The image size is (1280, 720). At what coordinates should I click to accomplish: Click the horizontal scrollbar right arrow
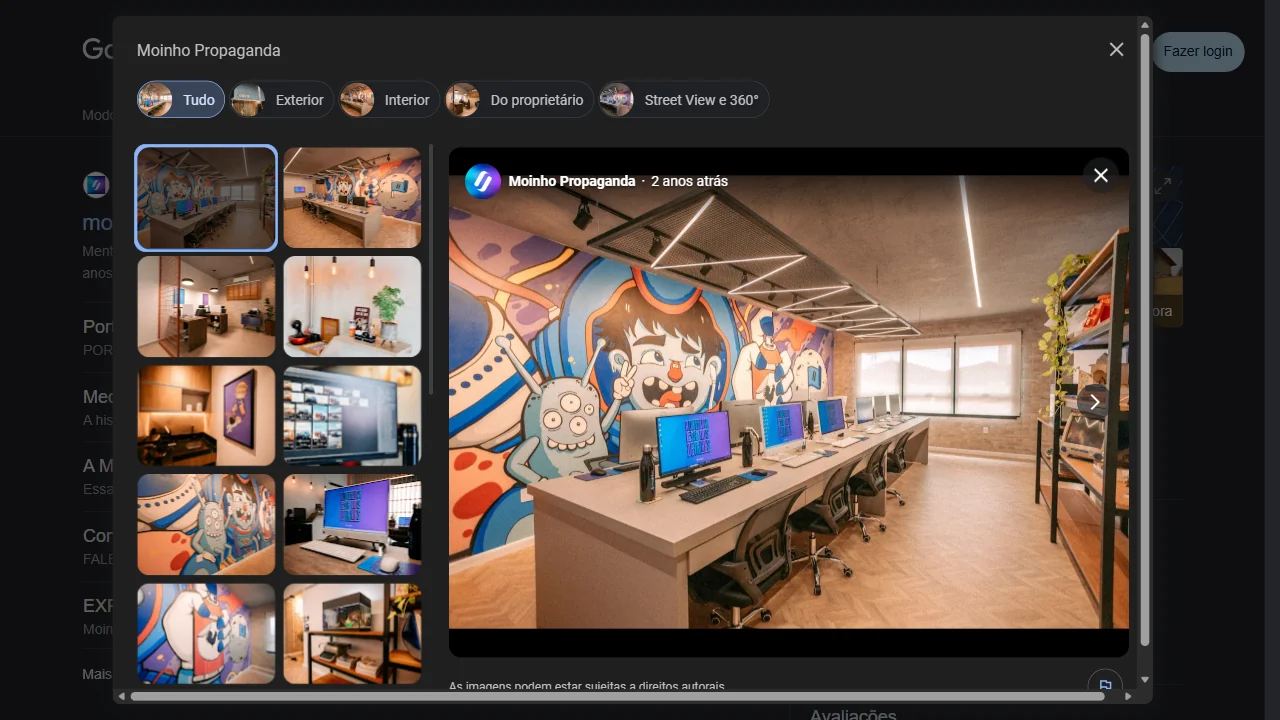tap(1129, 696)
